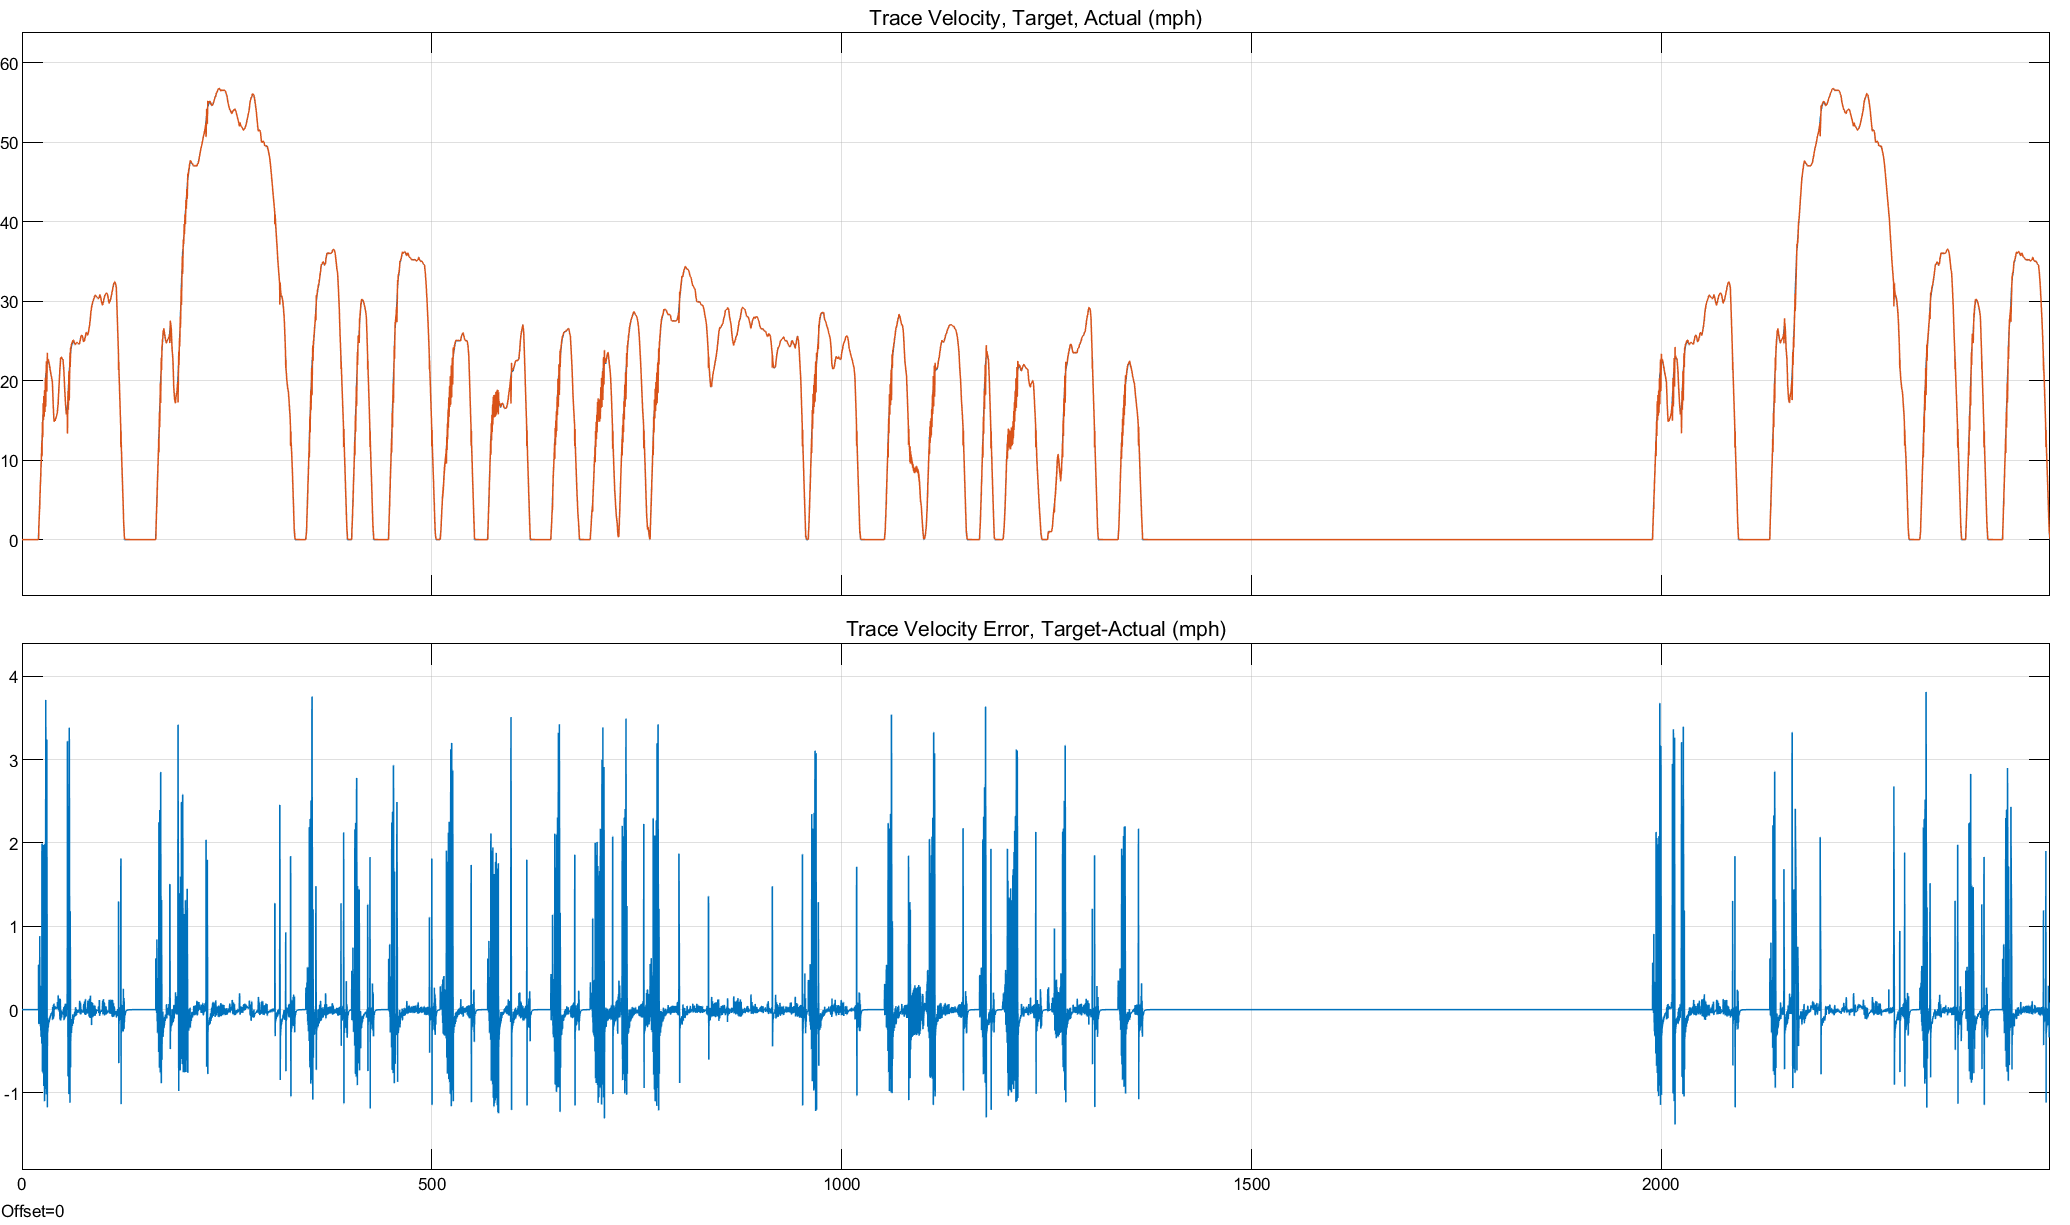
Task: Click the 1000 x-axis tick label
Action: [841, 1185]
